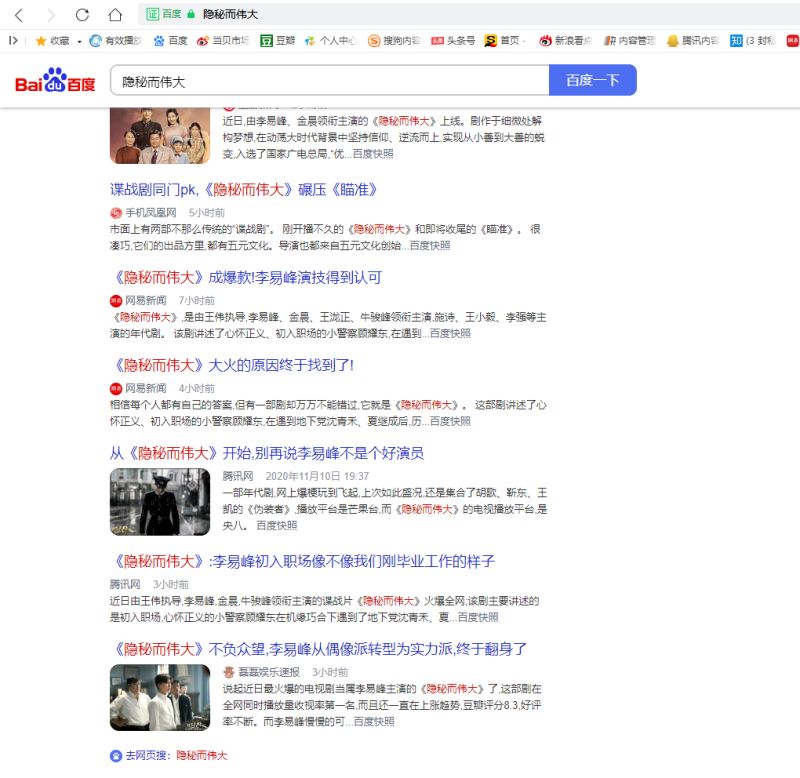Open 百度快照 for 国家广电总局 snippet

(x=373, y=154)
